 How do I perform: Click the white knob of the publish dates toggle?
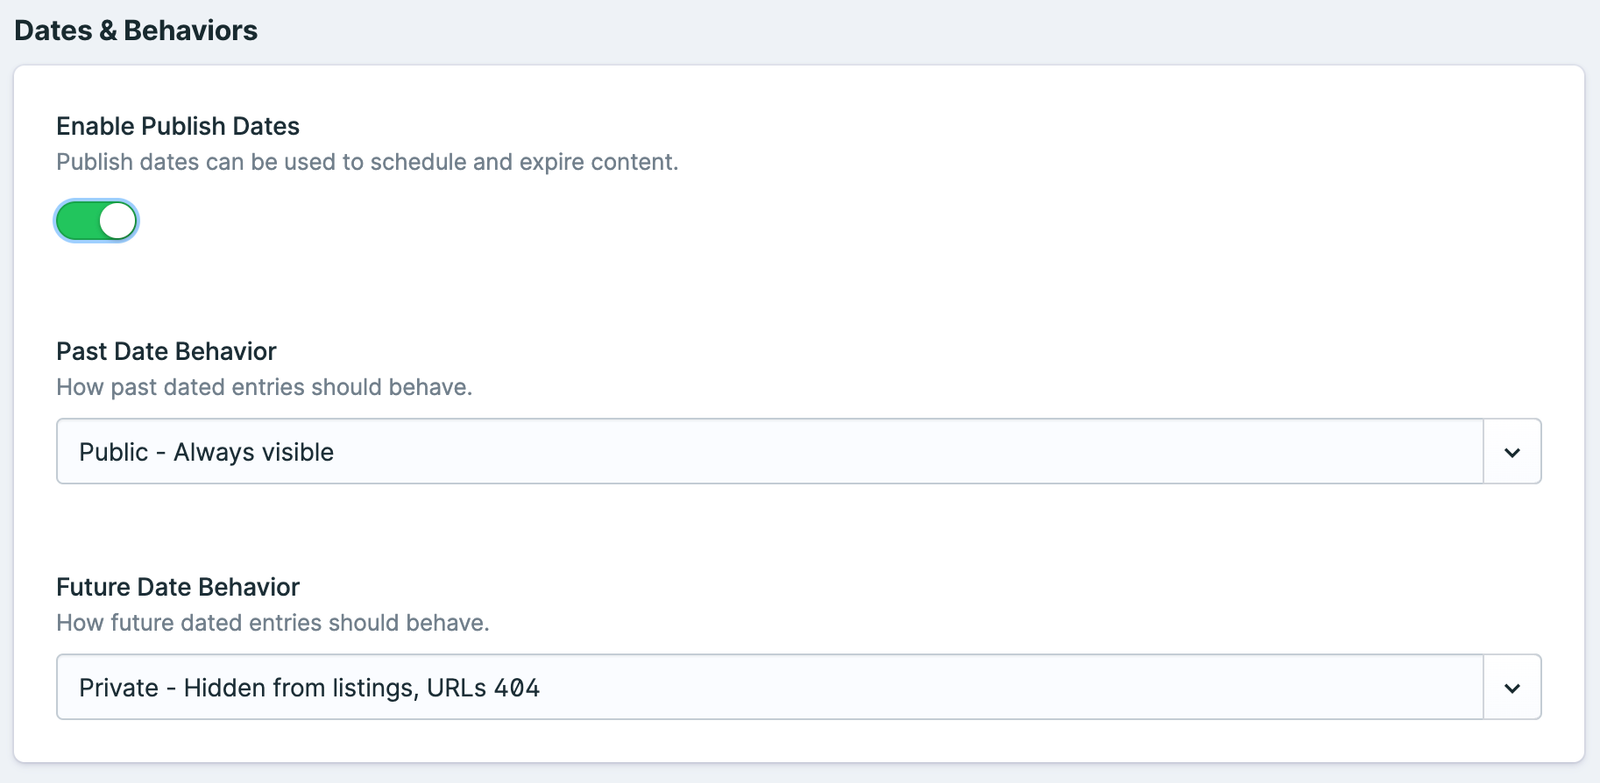118,221
